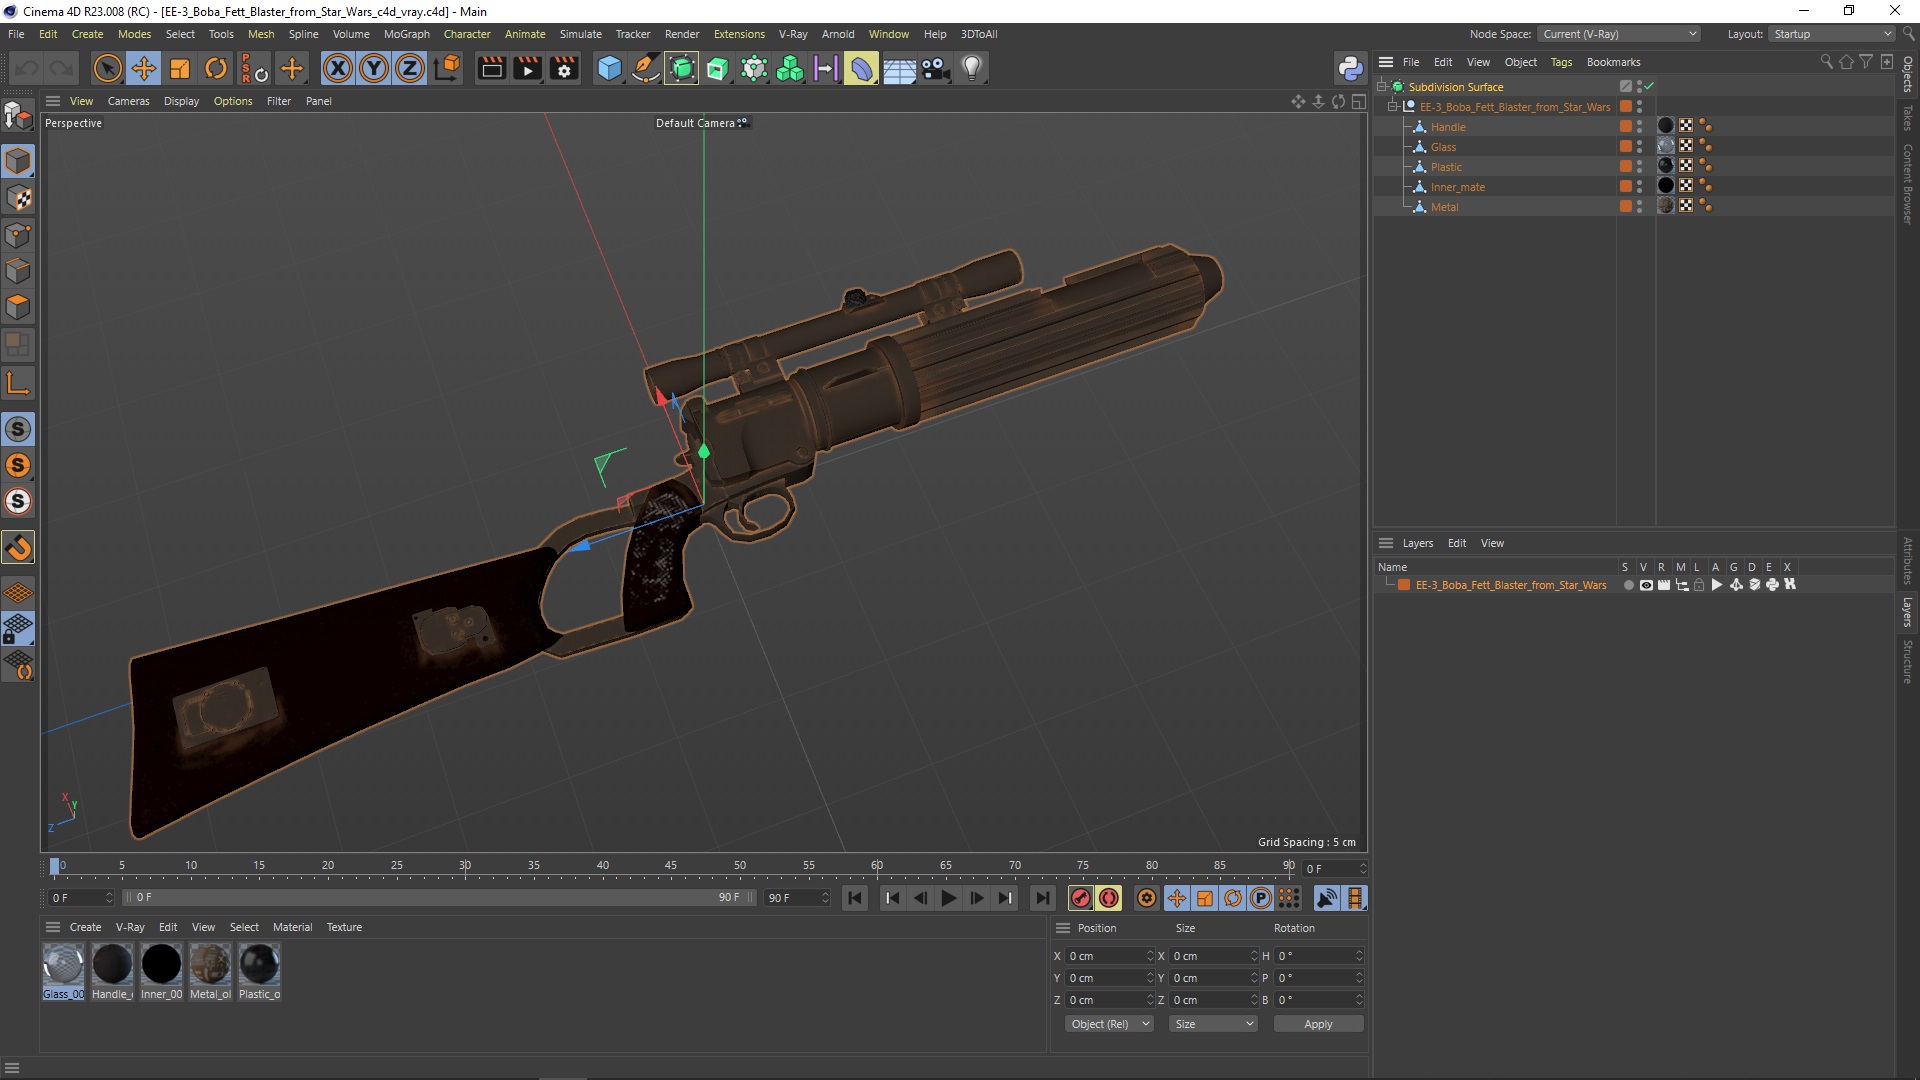The height and width of the screenshot is (1080, 1920).
Task: Open the Python script icon
Action: pos(1350,68)
